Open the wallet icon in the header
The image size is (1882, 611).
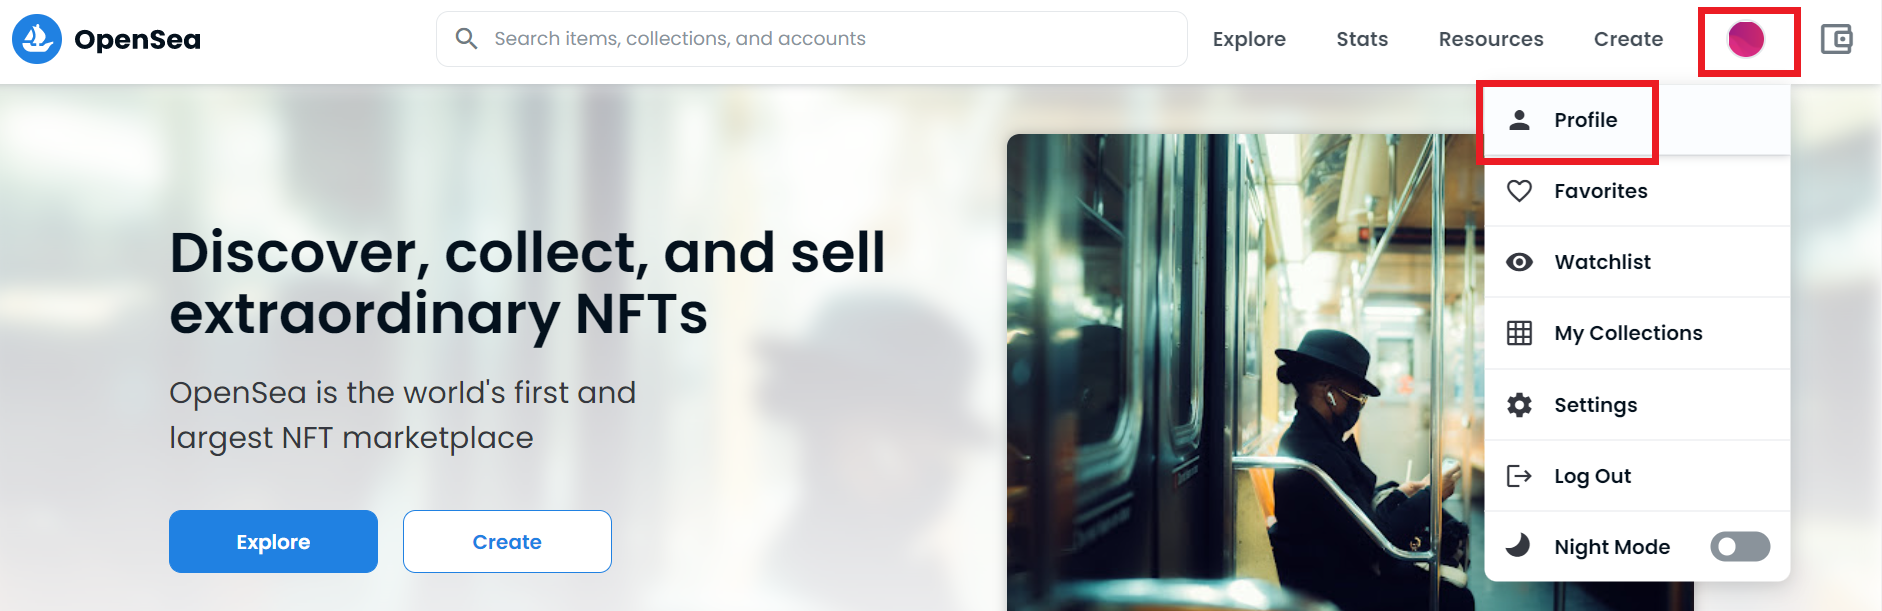tap(1836, 39)
